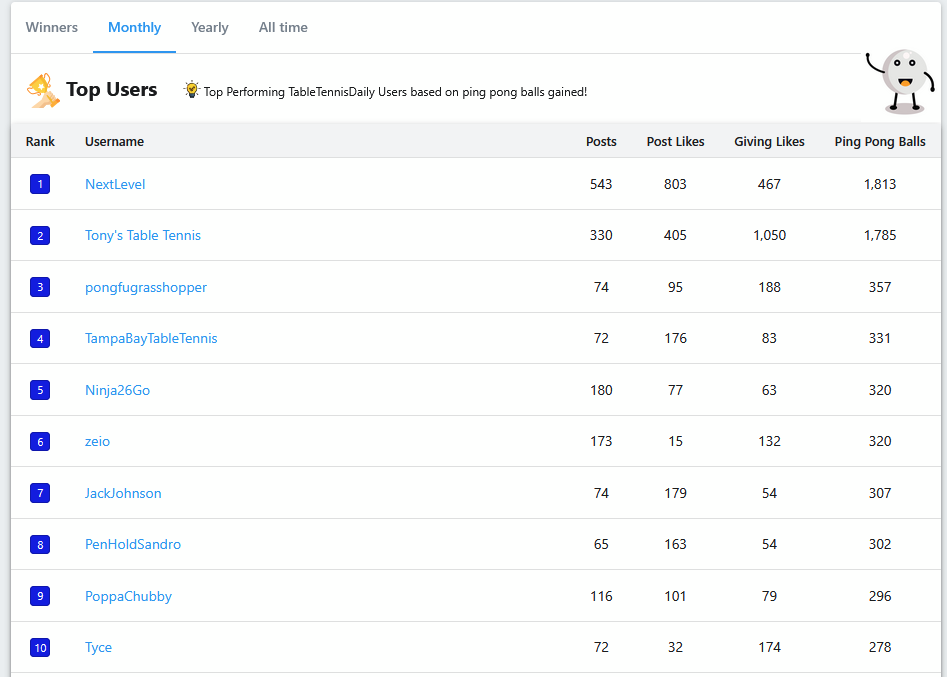Click rank badge number 8
This screenshot has height=677, width=947.
pyautogui.click(x=40, y=545)
